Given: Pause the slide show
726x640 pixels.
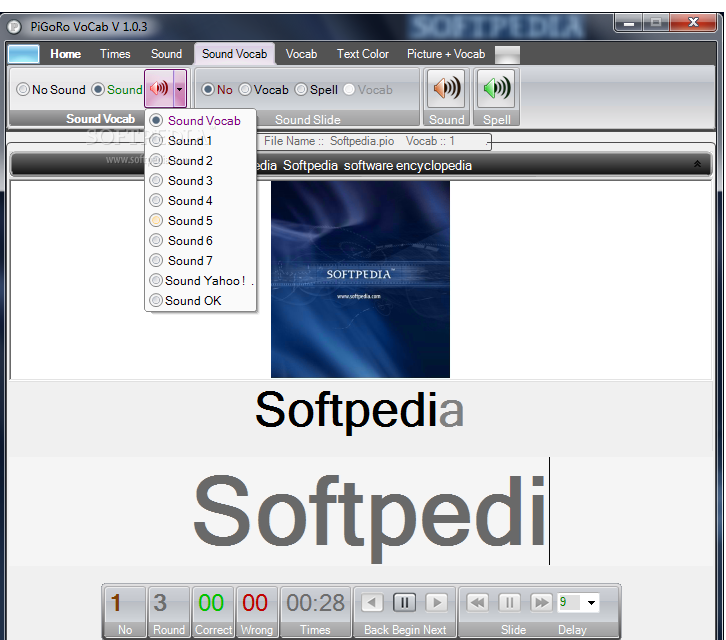Looking at the screenshot, I should pyautogui.click(x=509, y=602).
